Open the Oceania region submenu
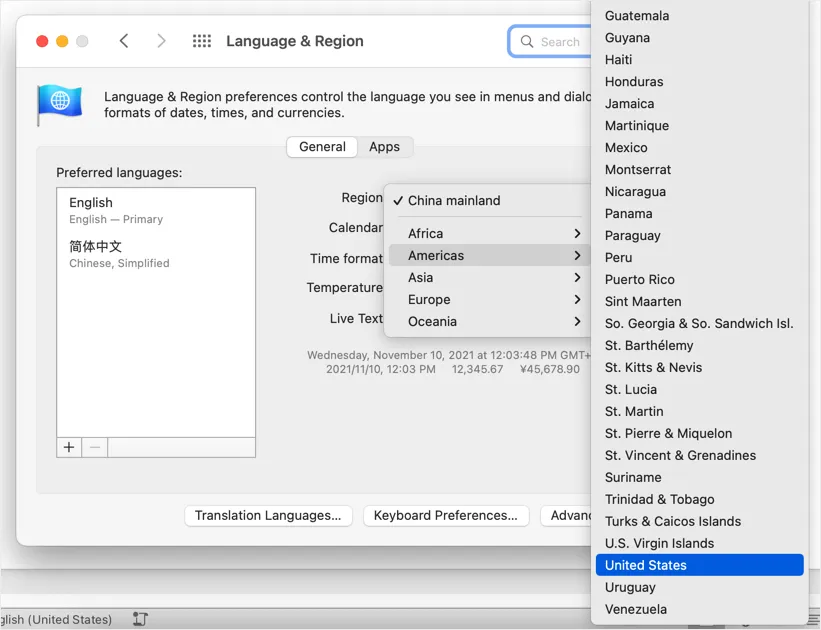The image size is (821, 630). [485, 321]
